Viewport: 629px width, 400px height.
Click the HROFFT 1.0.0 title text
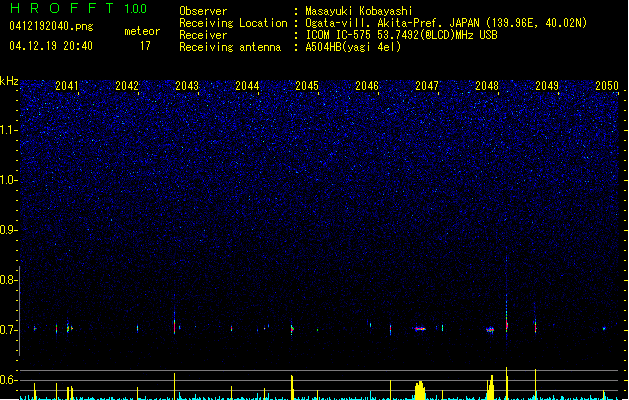coord(78,8)
